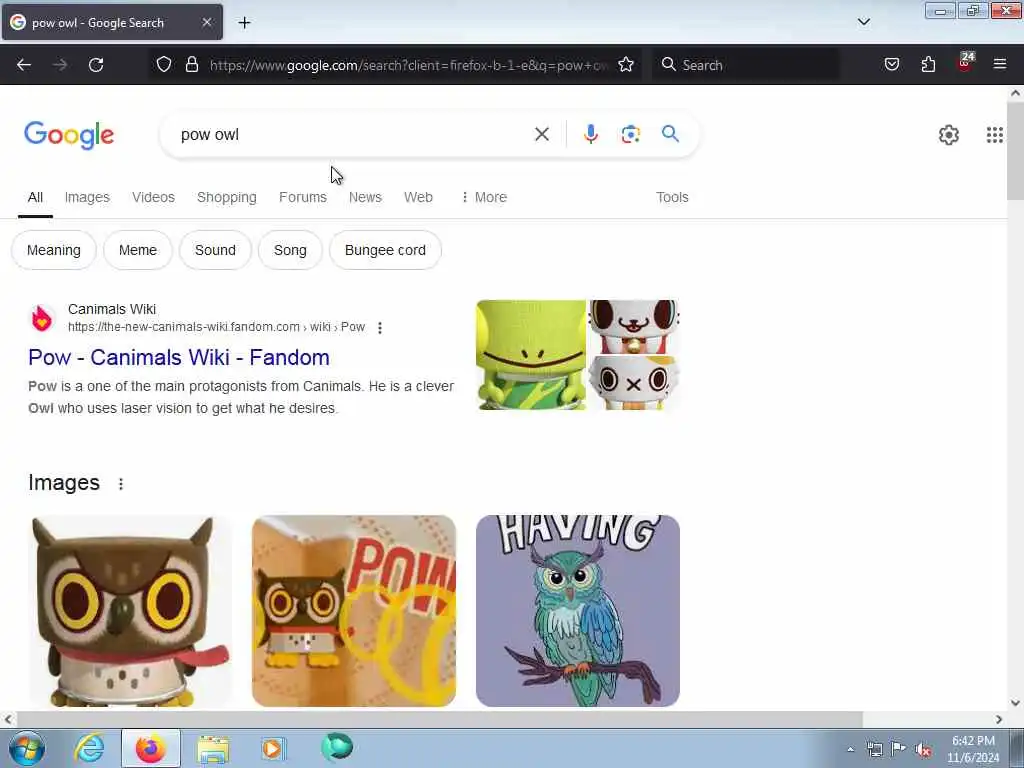
Task: Show hidden system tray icons
Action: pos(850,750)
